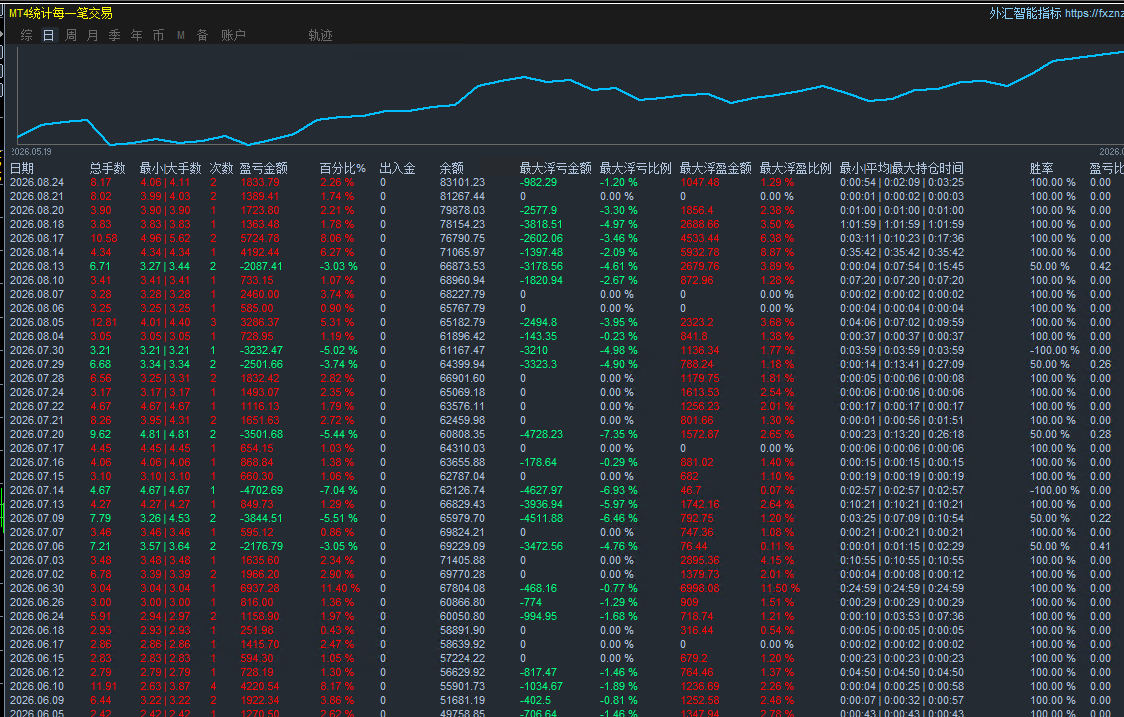Switch to the 季 quarterly tab
The height and width of the screenshot is (717, 1124).
click(x=115, y=35)
